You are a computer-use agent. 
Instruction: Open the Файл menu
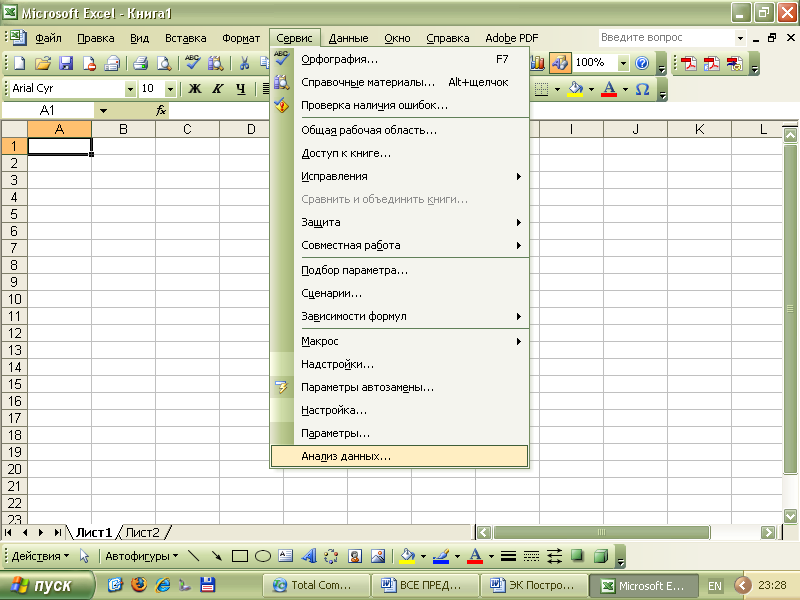(48, 38)
